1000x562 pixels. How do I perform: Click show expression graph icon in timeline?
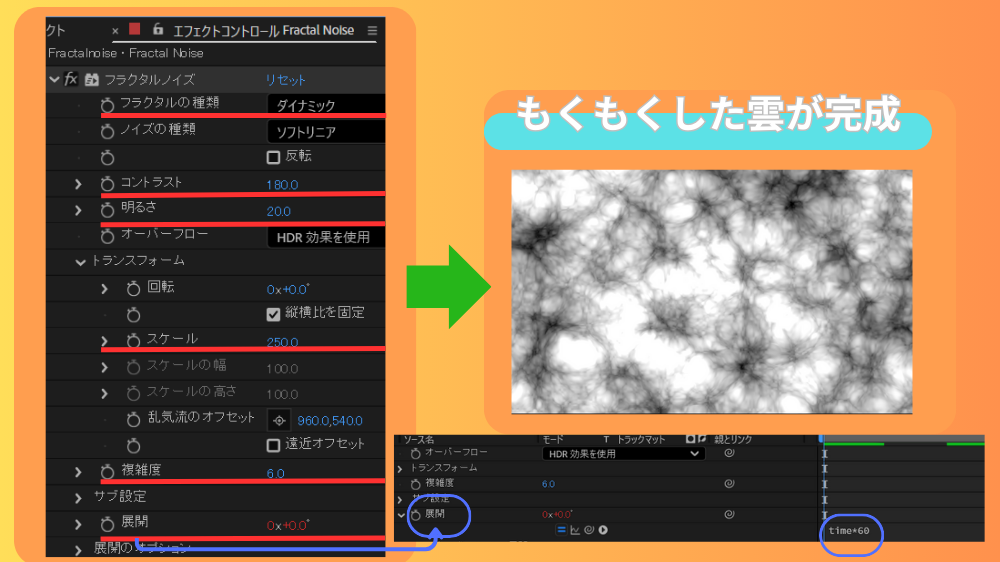(x=575, y=530)
